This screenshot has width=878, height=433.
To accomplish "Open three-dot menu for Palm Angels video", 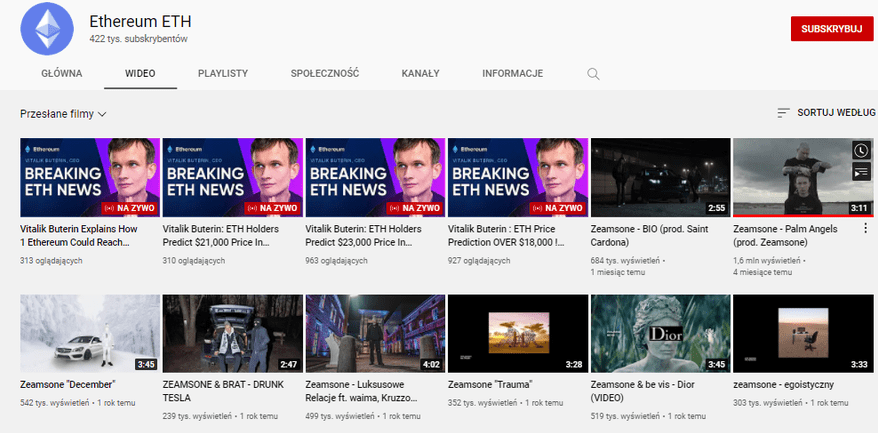I will (865, 228).
